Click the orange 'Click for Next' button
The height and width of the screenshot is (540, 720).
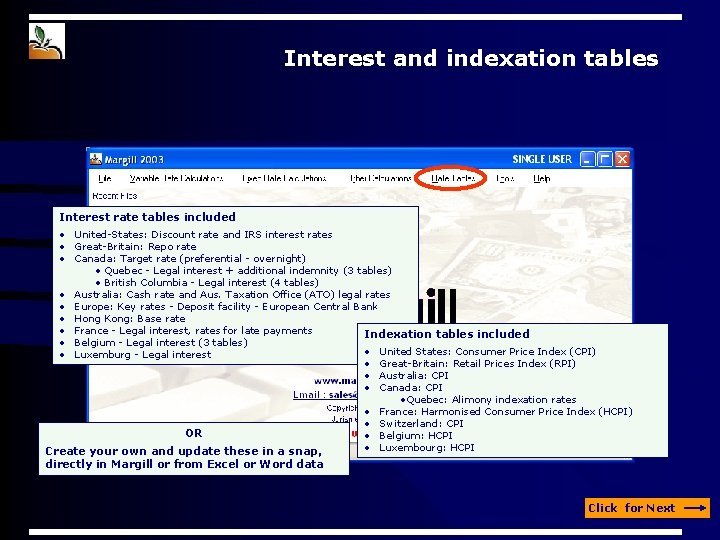647,508
